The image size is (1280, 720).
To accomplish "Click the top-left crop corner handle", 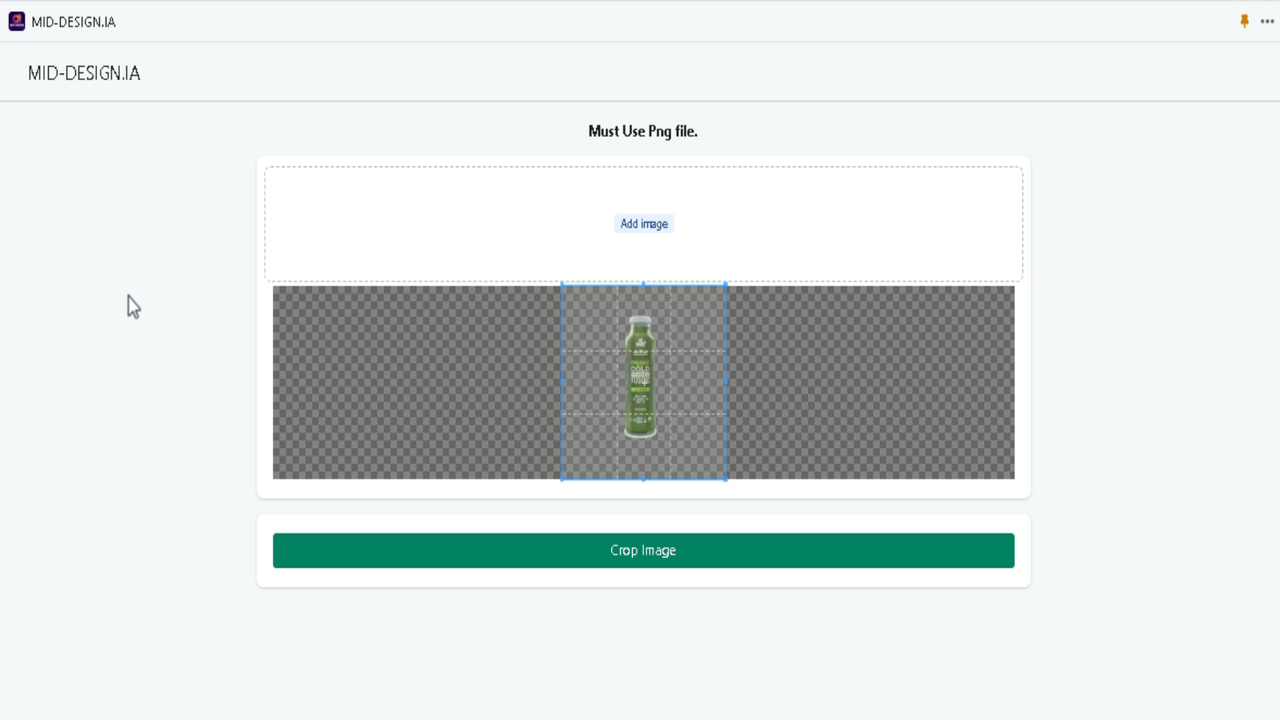I will pos(562,283).
